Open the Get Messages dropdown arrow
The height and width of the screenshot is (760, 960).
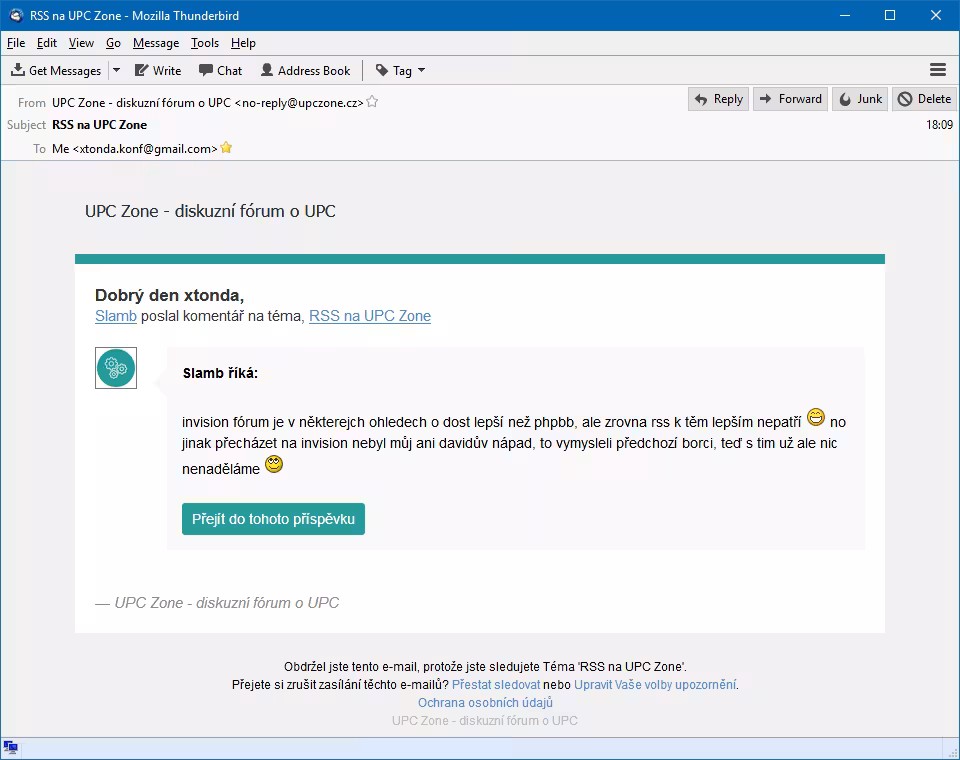116,70
